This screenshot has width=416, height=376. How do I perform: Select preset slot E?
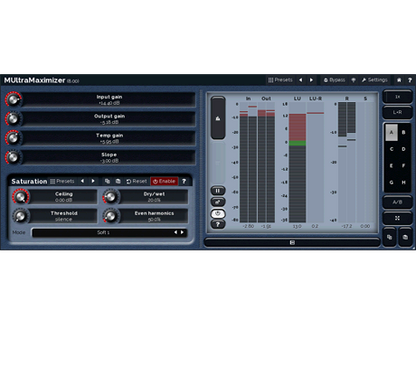coord(391,166)
